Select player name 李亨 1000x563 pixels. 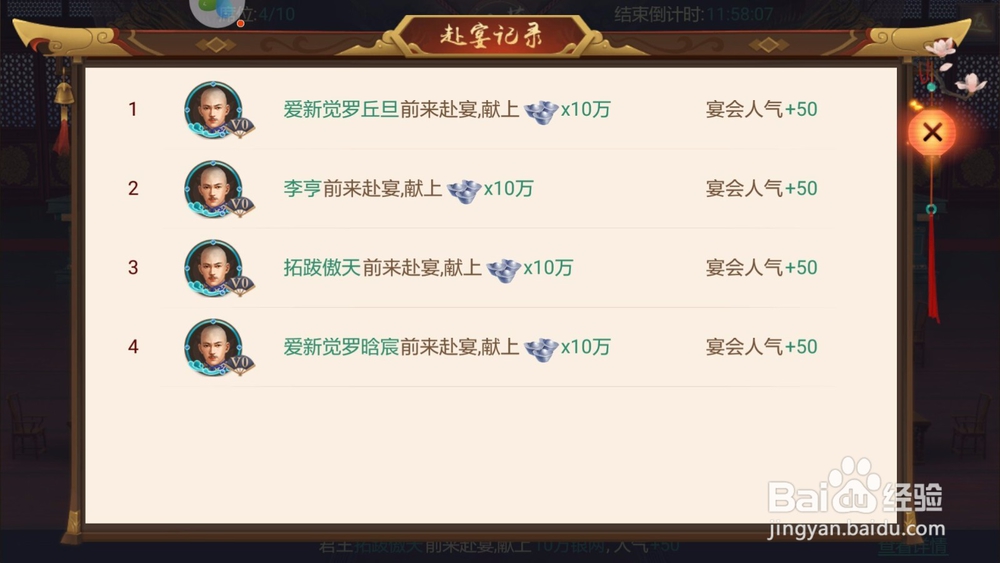coord(302,189)
